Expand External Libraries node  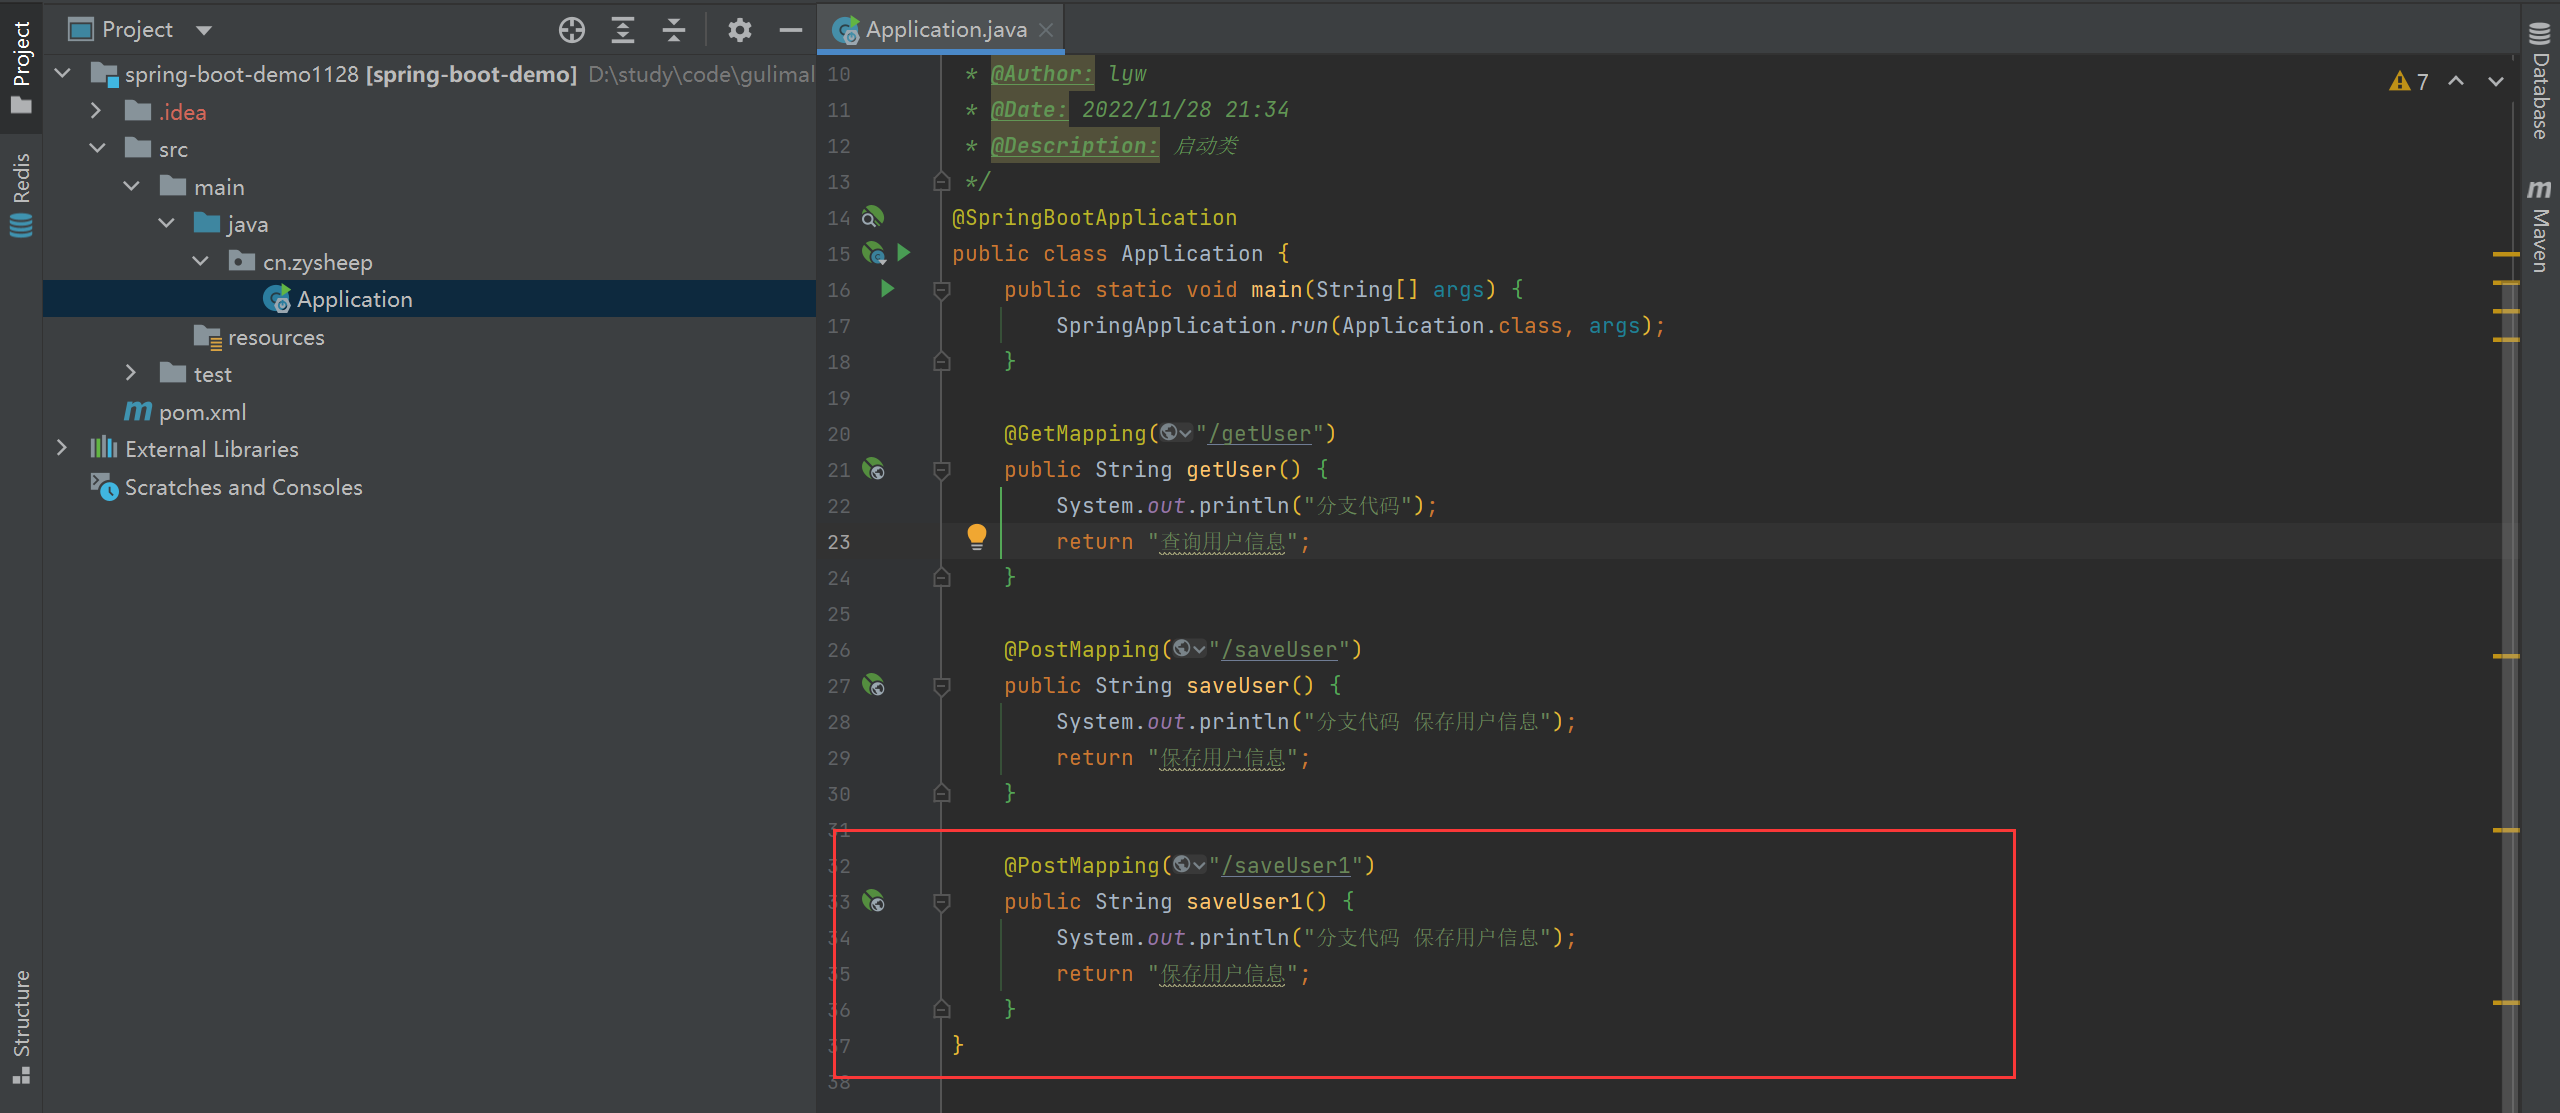[62, 448]
